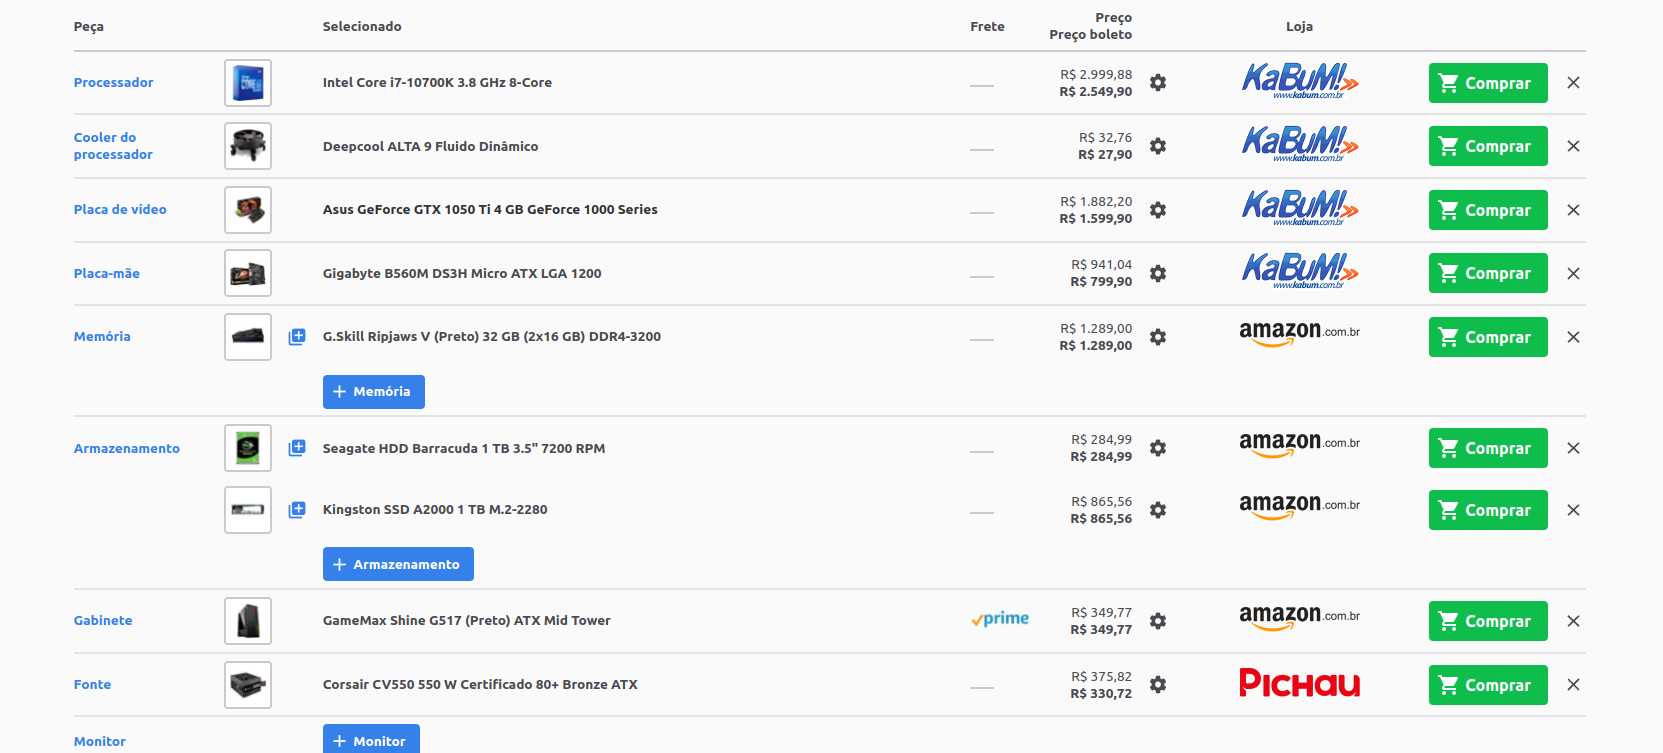Open Kingston SSD A2000 1 TB M.2-2280 name
The height and width of the screenshot is (753, 1663).
(435, 510)
